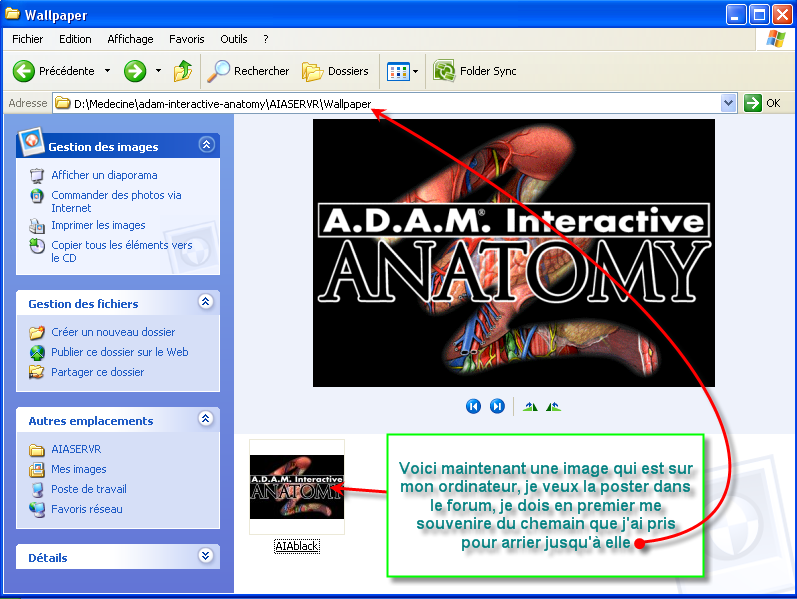The width and height of the screenshot is (797, 599).
Task: Expand the address bar dropdown list
Action: [x=728, y=103]
